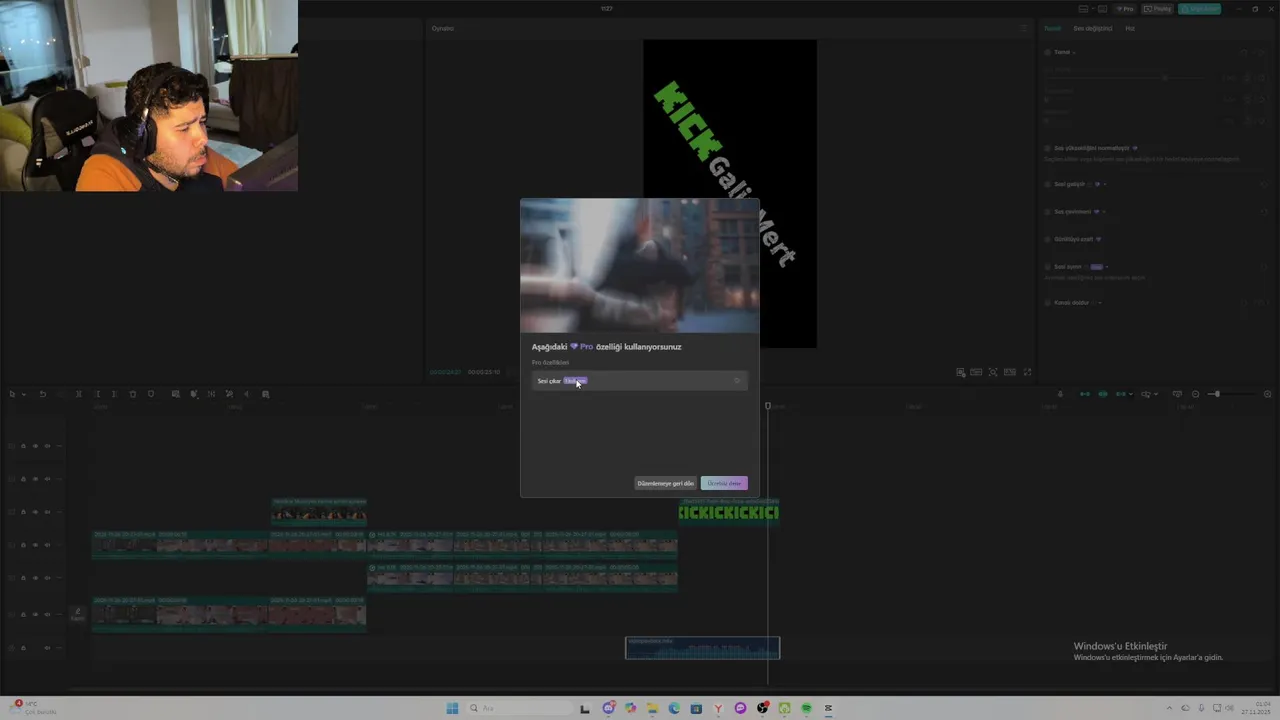This screenshot has width=1280, height=720.
Task: Click the trash Delete icon in timeline toolbar
Action: [x=132, y=394]
